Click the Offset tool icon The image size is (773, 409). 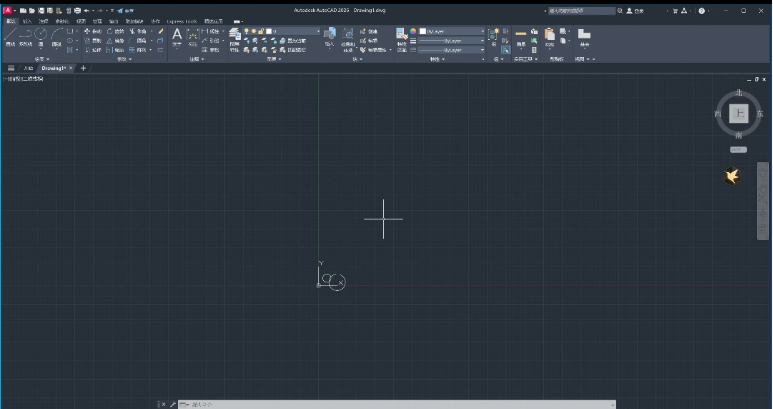[160, 50]
